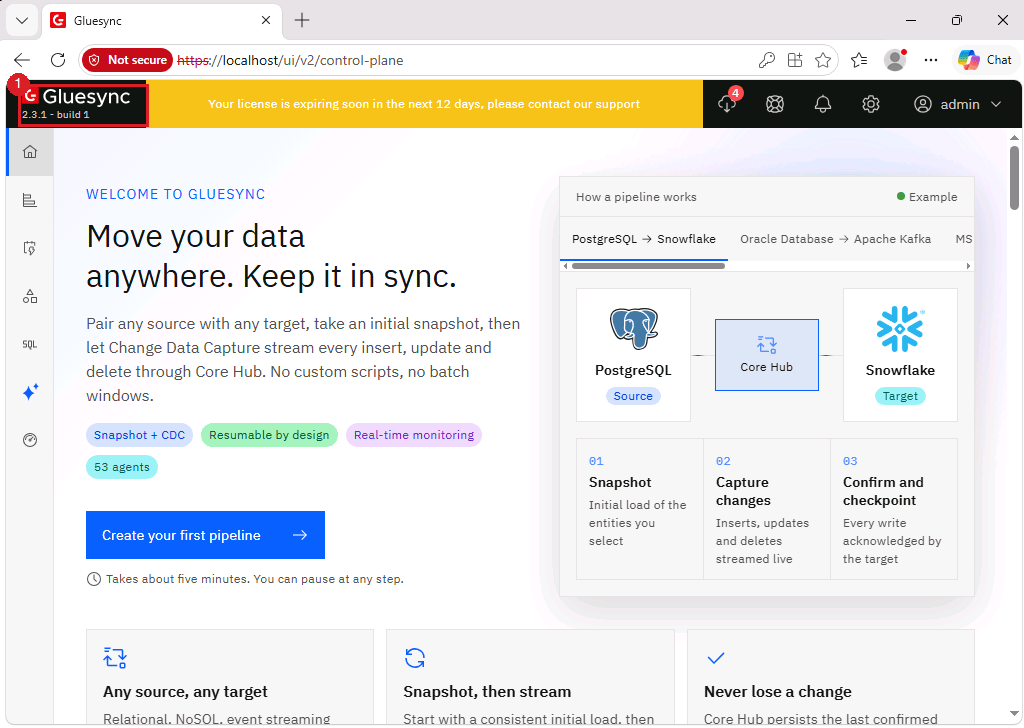1024x728 pixels.
Task: Click the 02 Capture changes step
Action: click(x=767, y=509)
